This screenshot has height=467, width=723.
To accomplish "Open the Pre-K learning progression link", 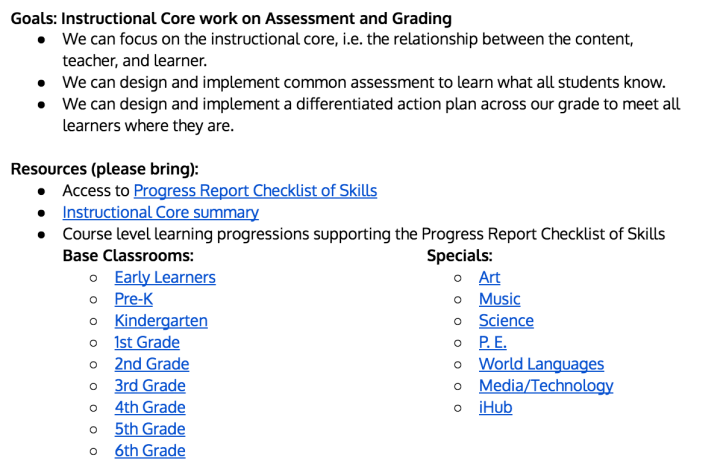I will (x=133, y=299).
